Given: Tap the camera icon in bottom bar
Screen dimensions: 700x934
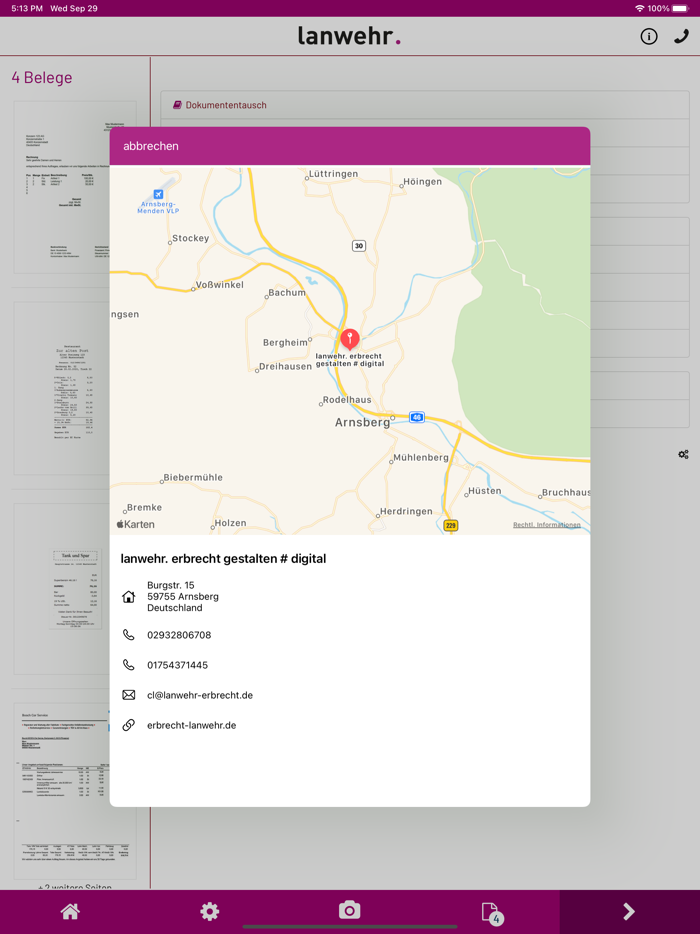Looking at the screenshot, I should 350,911.
